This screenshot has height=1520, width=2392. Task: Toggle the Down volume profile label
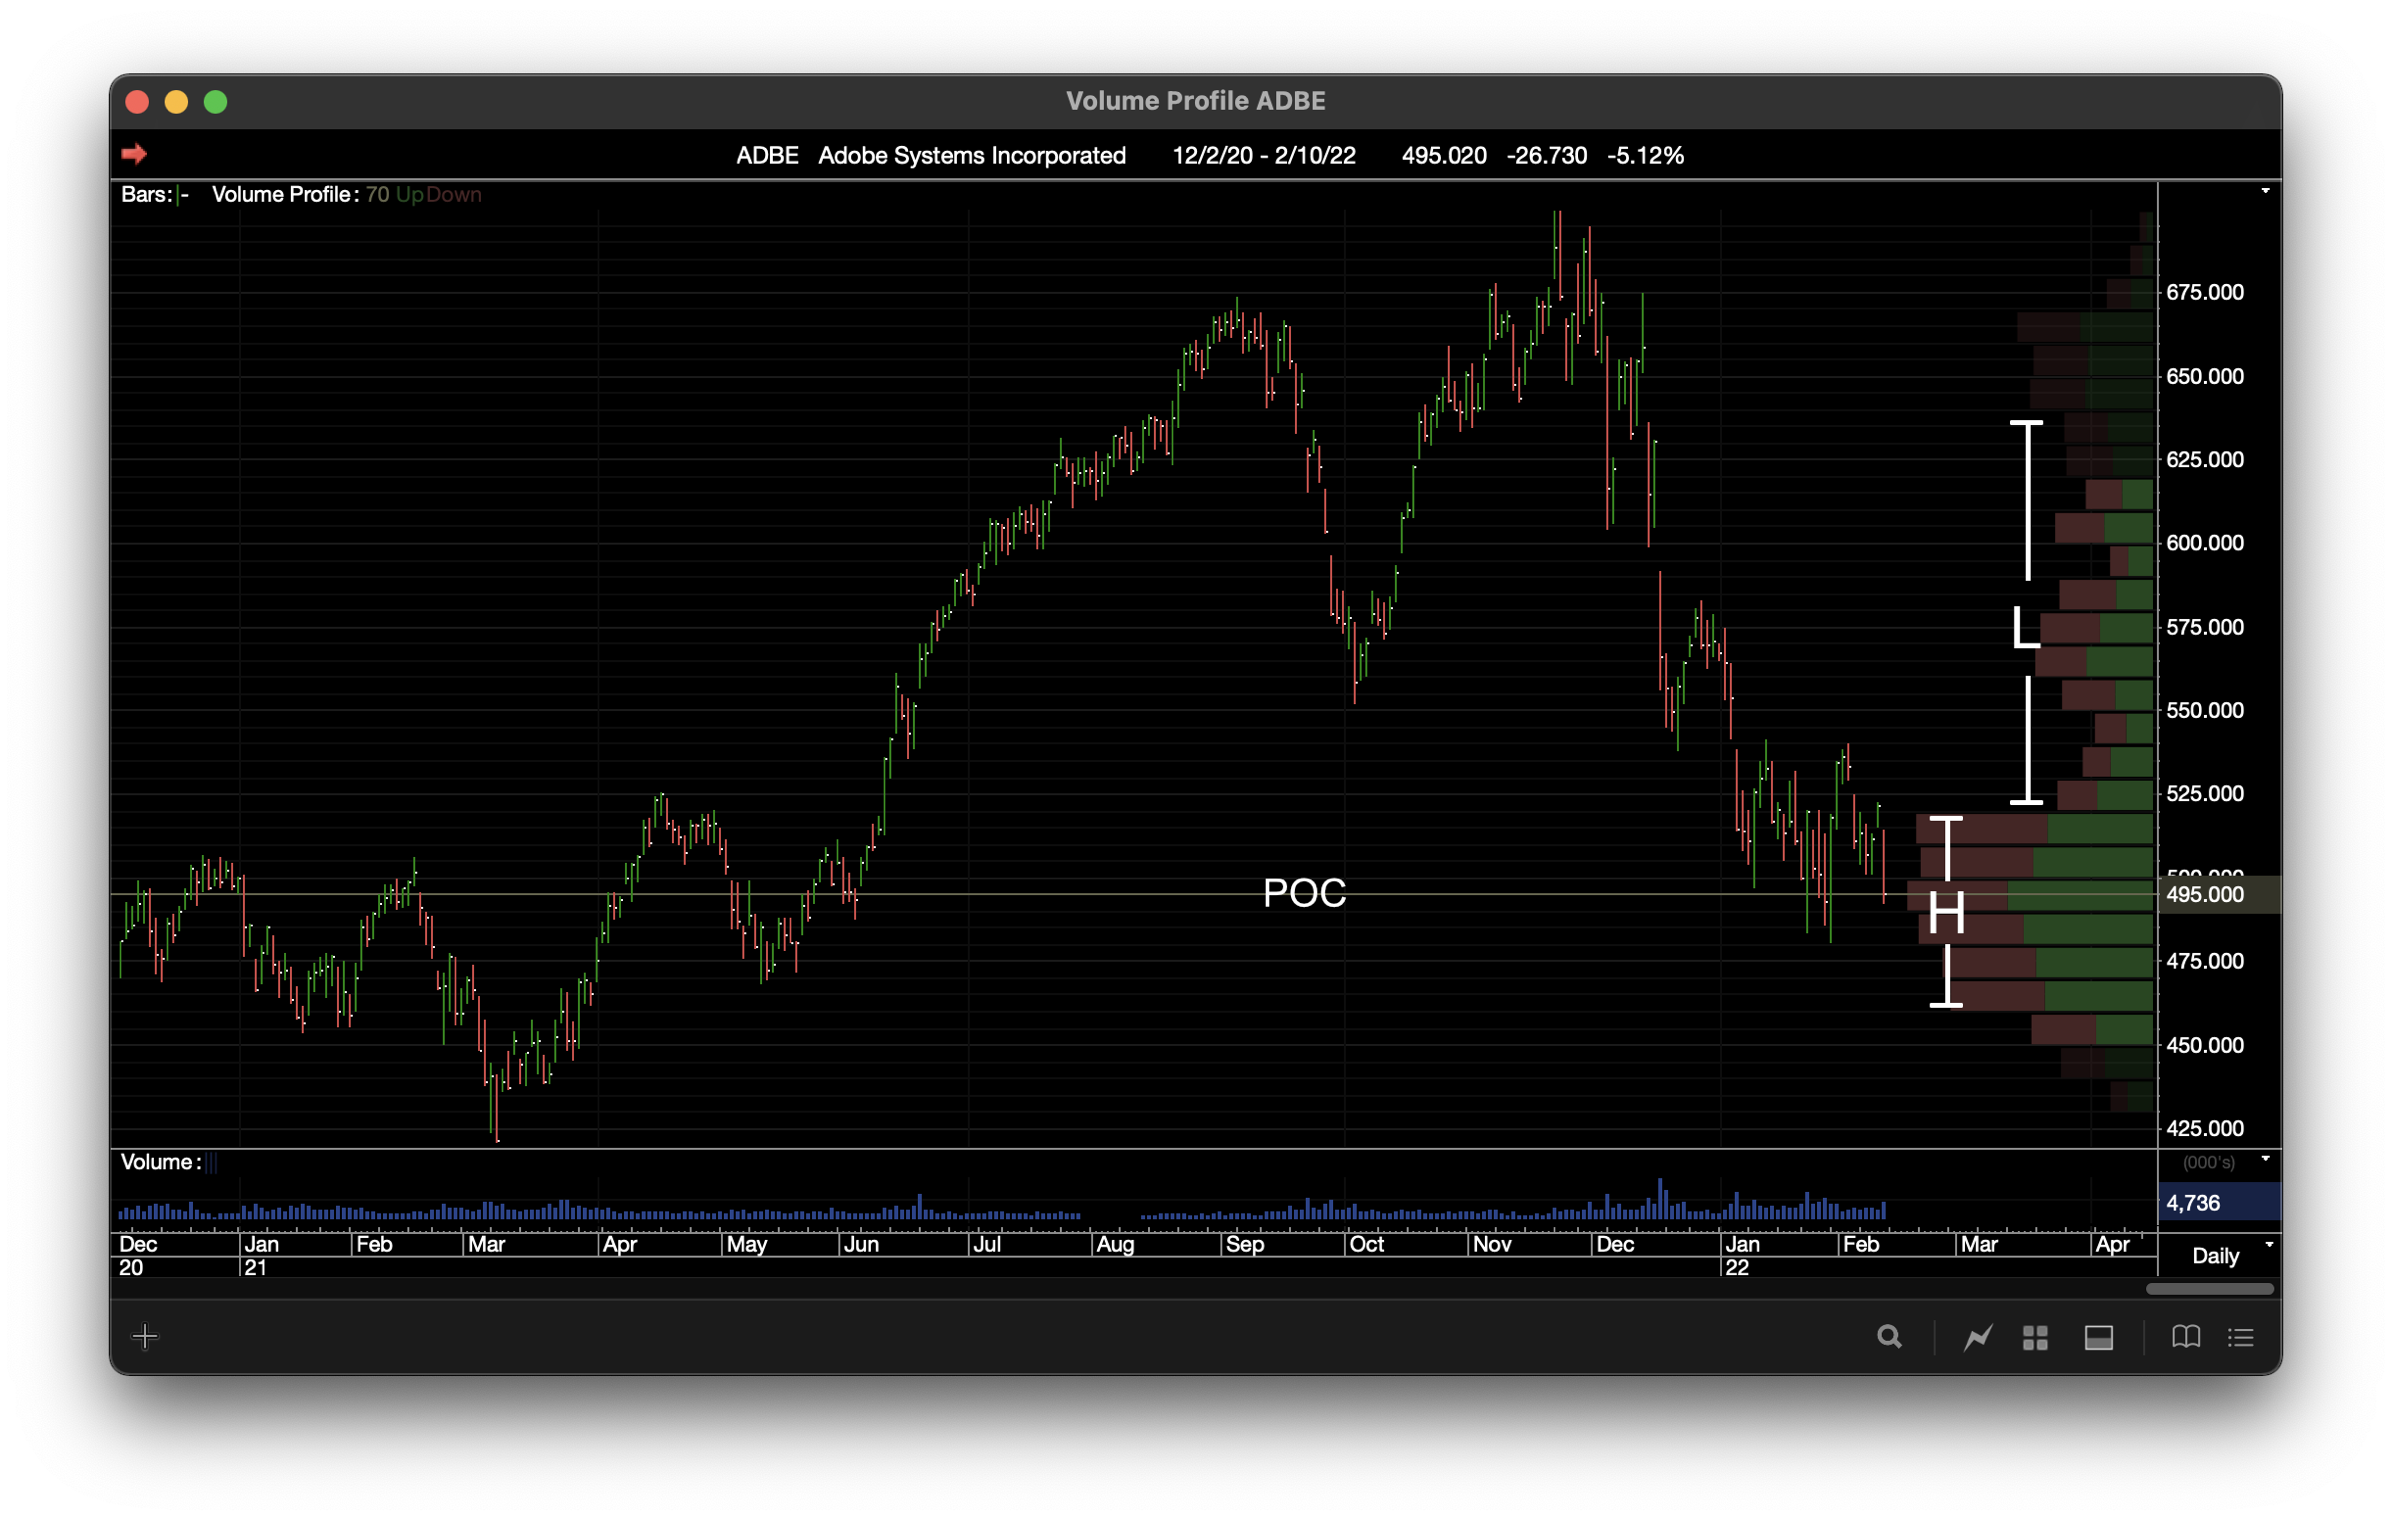point(454,195)
